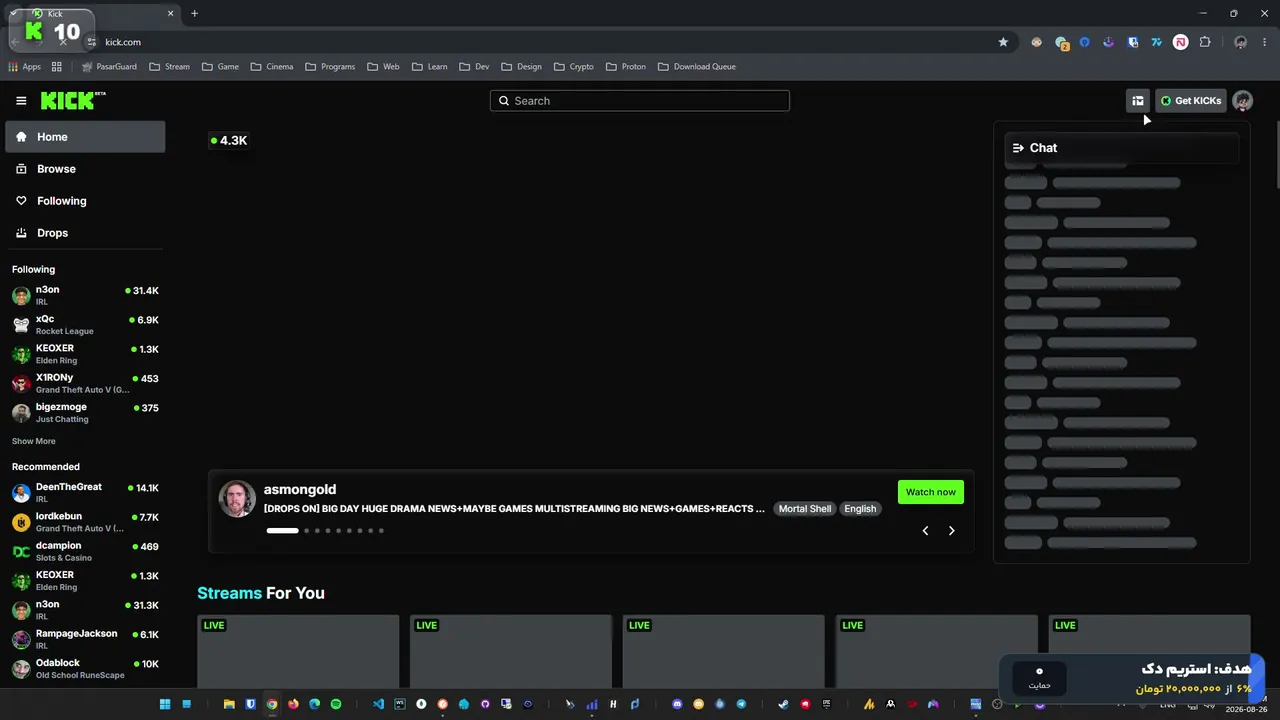1280x720 pixels.
Task: Open the dashboard layout icon beside Get KICKs
Action: pyautogui.click(x=1138, y=101)
